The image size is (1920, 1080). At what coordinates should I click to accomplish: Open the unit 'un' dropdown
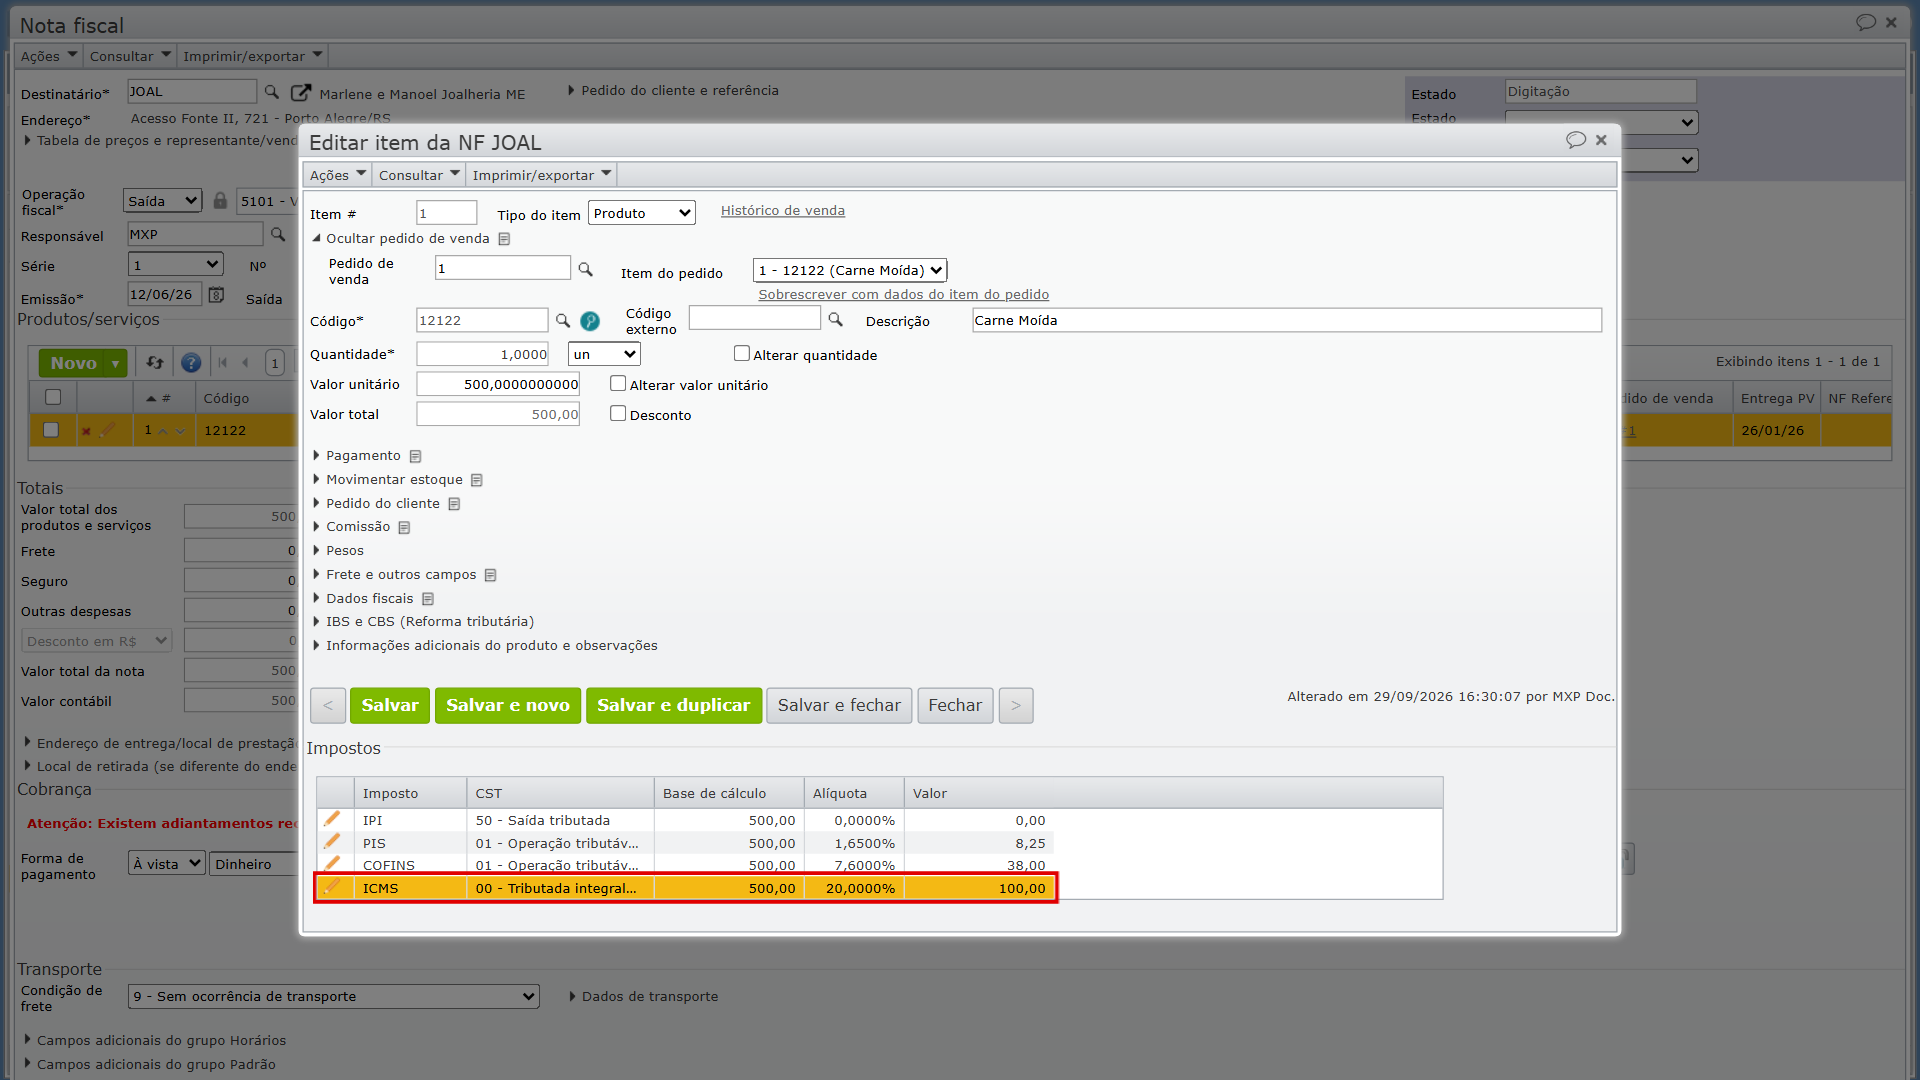pyautogui.click(x=604, y=354)
